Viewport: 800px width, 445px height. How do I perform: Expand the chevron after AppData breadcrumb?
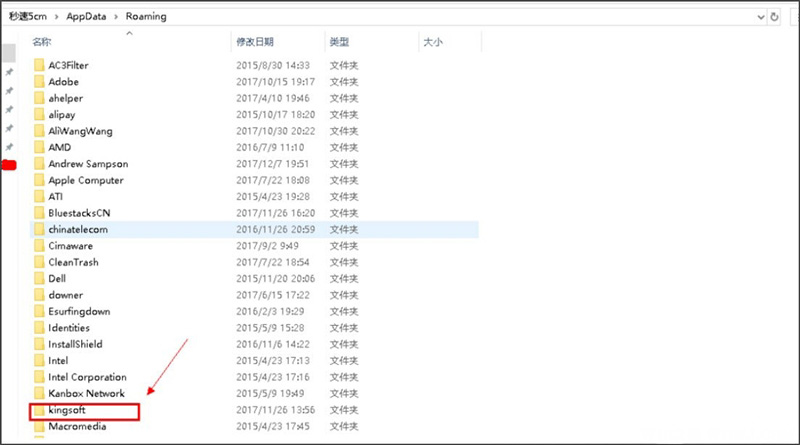116,17
